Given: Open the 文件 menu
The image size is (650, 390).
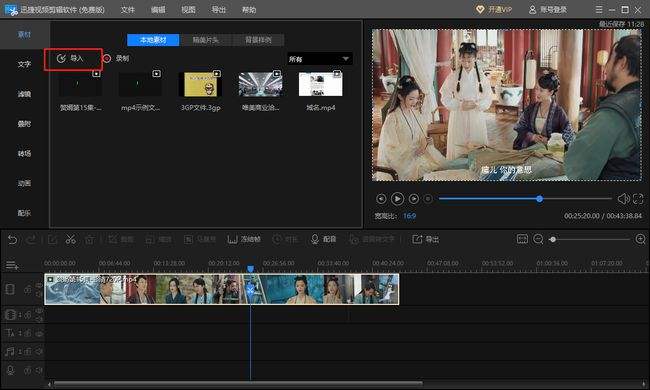Looking at the screenshot, I should point(128,10).
